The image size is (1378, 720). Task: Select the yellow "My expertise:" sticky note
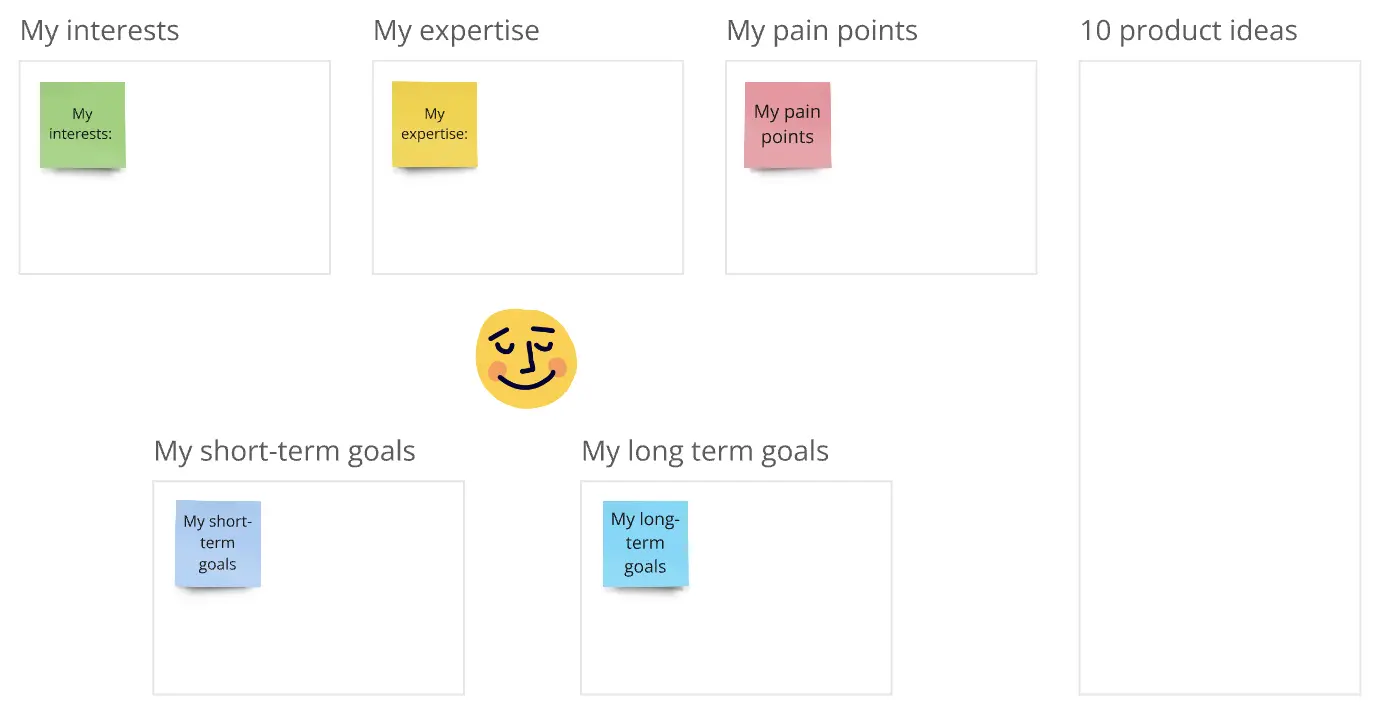point(434,125)
